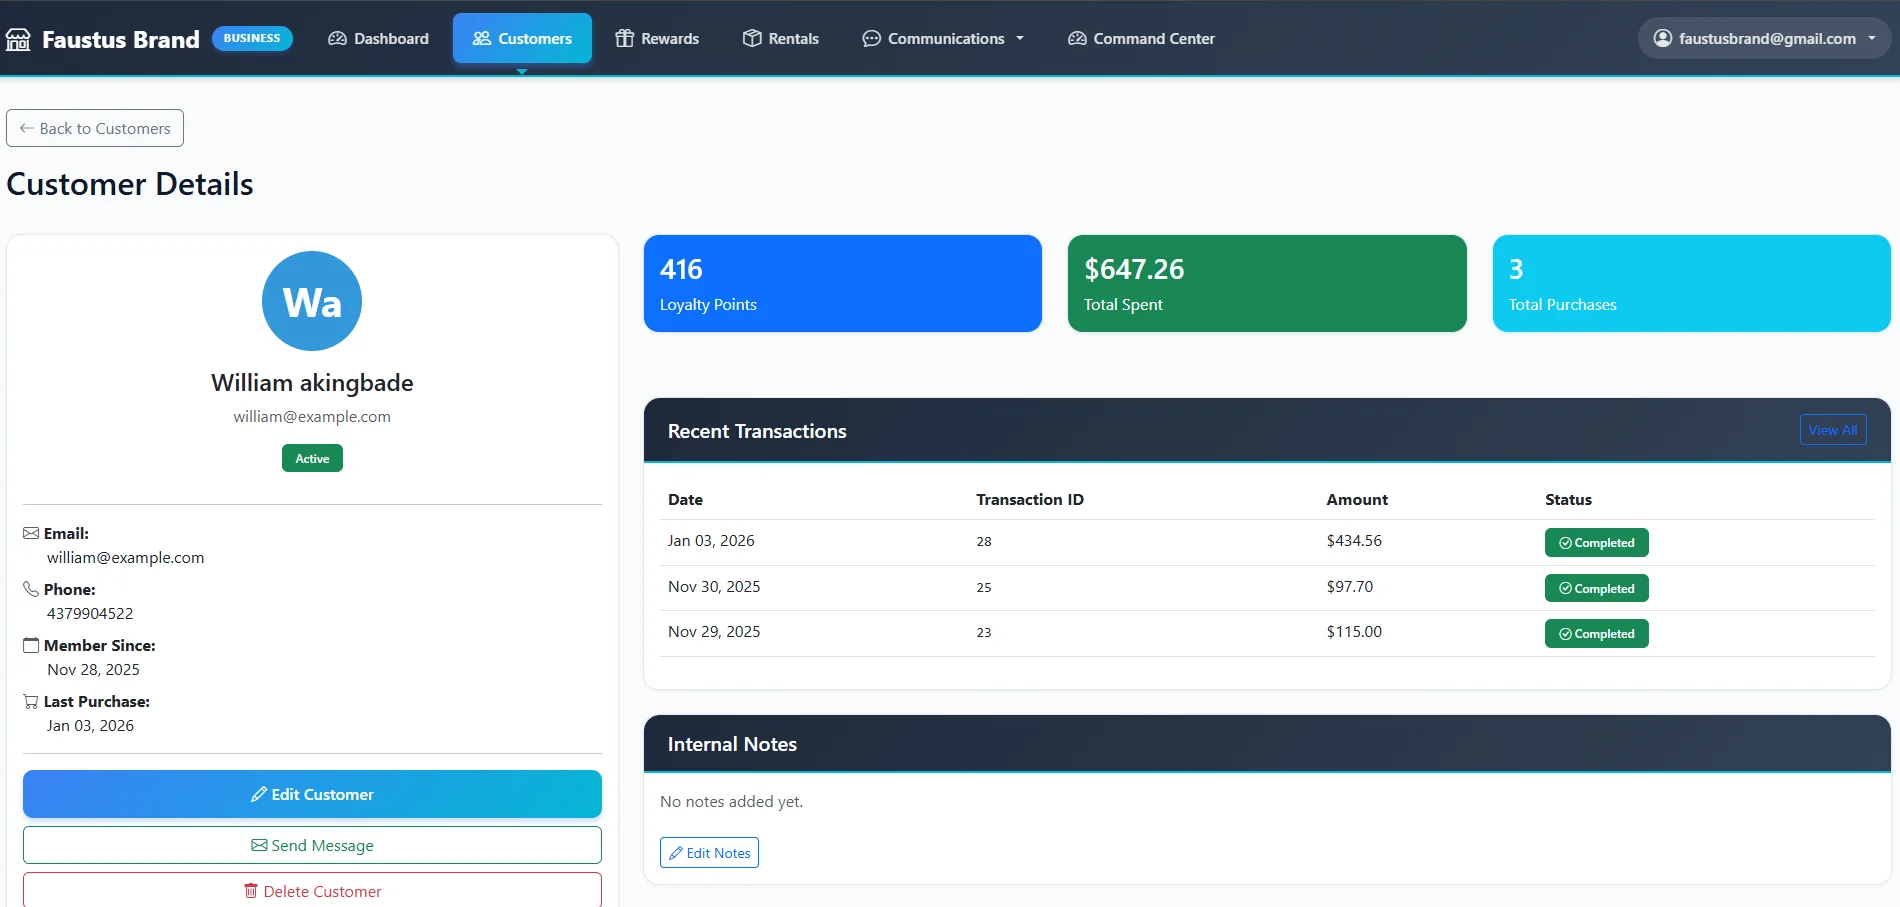The height and width of the screenshot is (907, 1900).
Task: Go back to Customers list
Action: 95,128
